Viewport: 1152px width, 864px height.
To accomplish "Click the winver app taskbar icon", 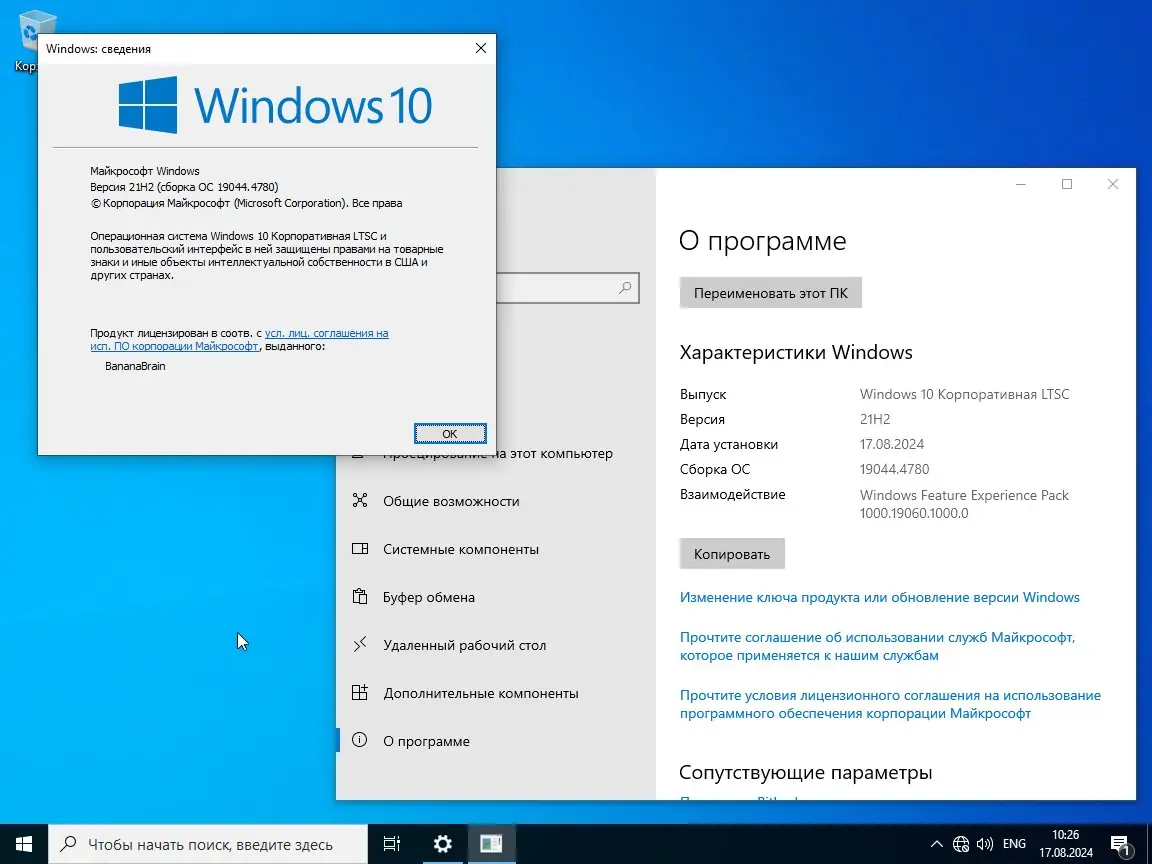I will (x=491, y=844).
